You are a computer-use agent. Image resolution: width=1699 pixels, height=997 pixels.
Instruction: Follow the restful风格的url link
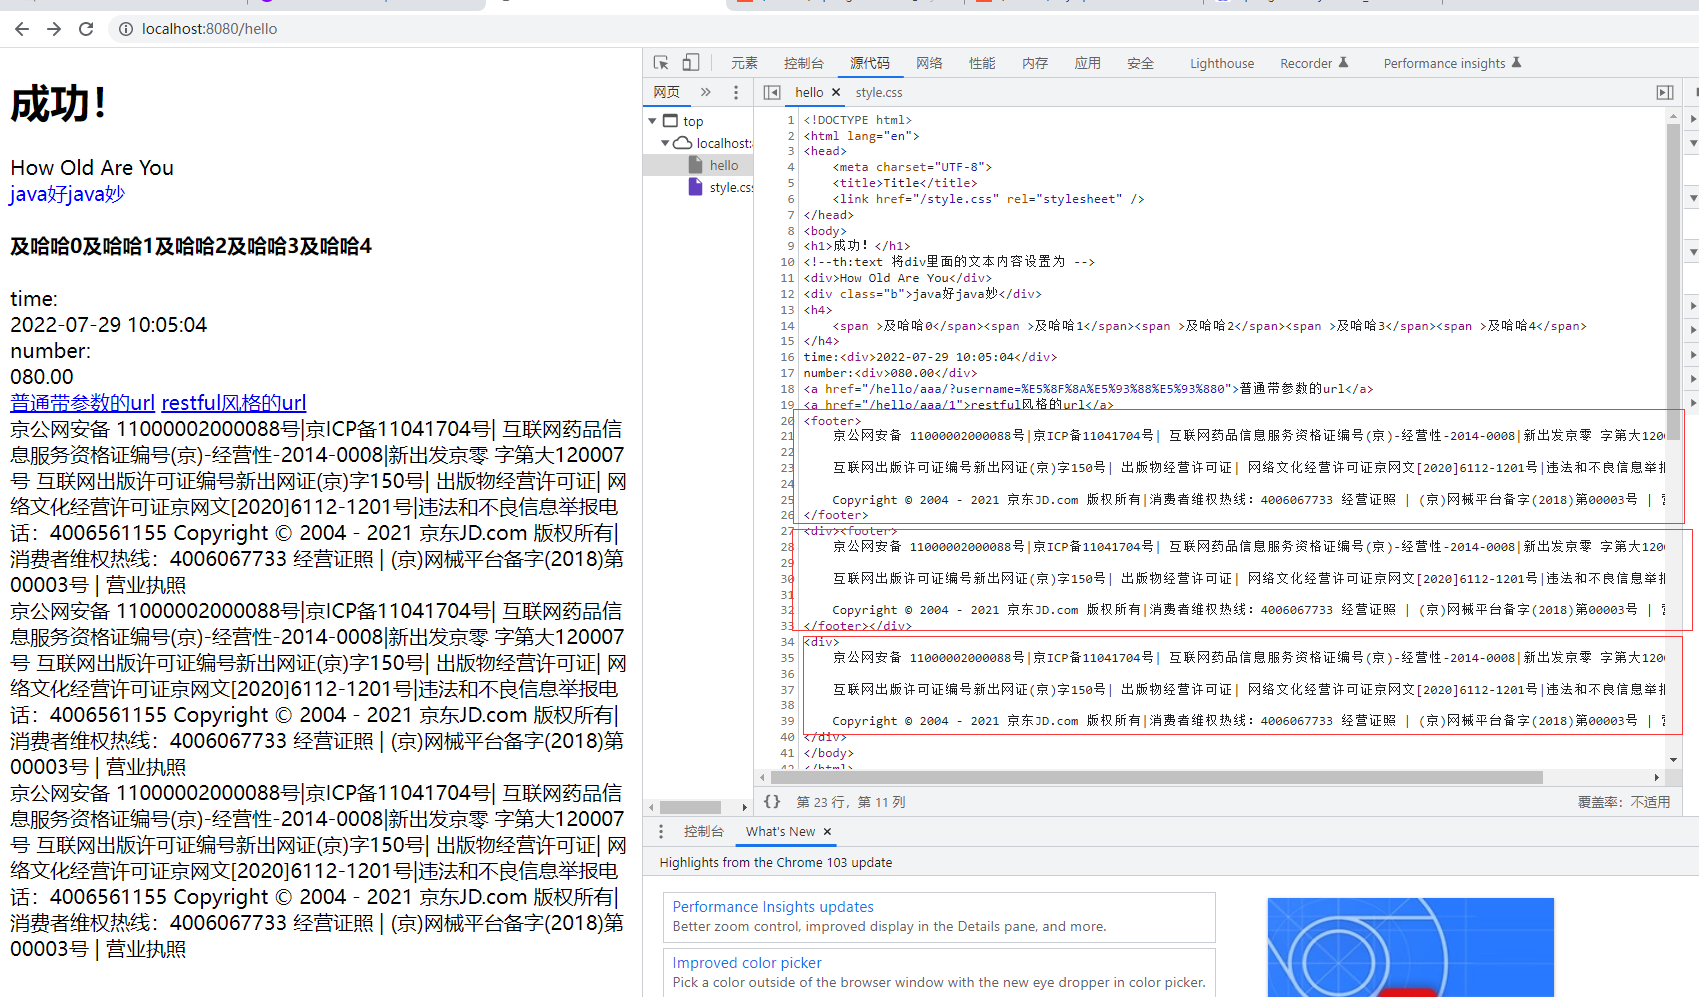tap(234, 403)
